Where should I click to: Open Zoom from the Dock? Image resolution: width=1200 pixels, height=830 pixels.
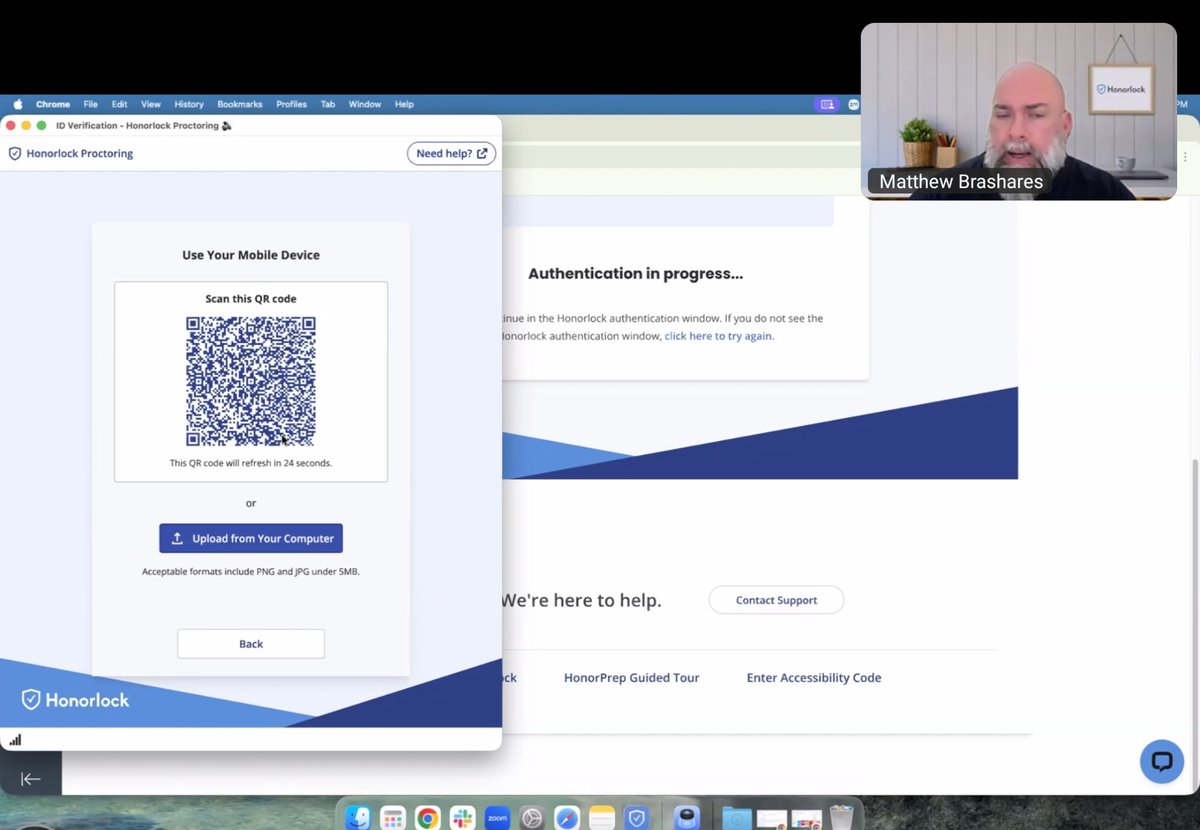497,818
